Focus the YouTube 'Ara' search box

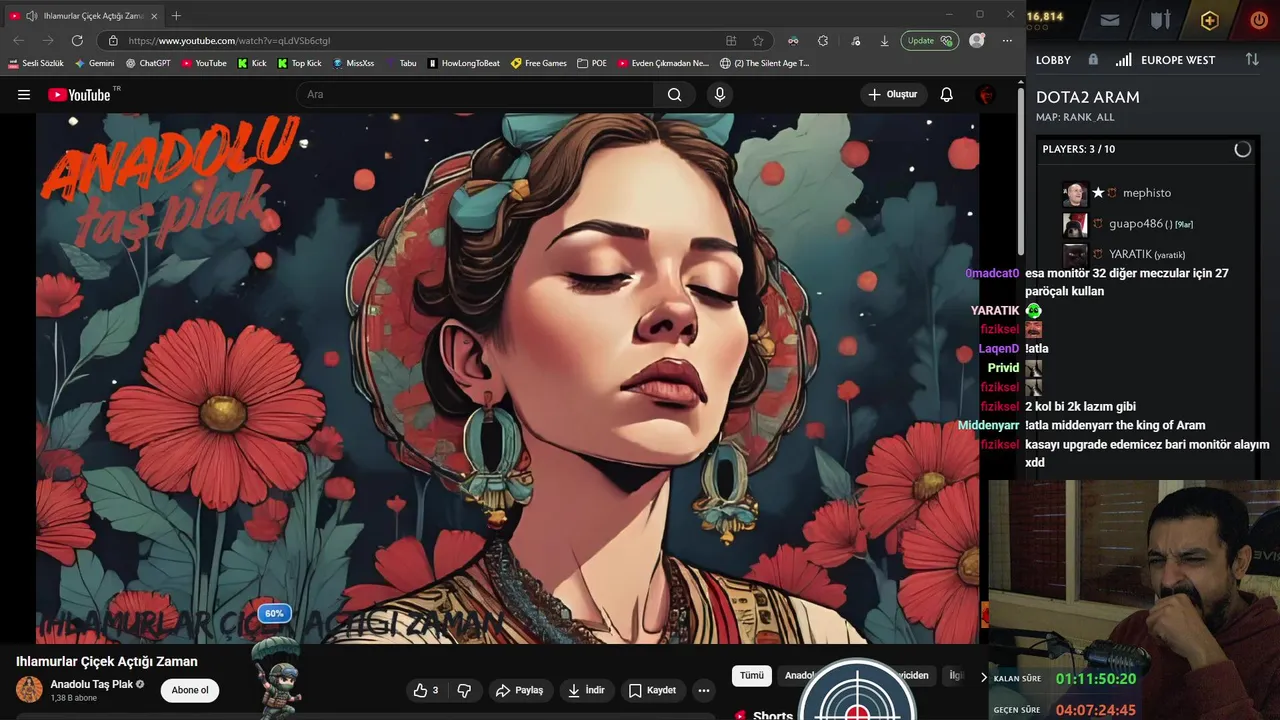(475, 95)
